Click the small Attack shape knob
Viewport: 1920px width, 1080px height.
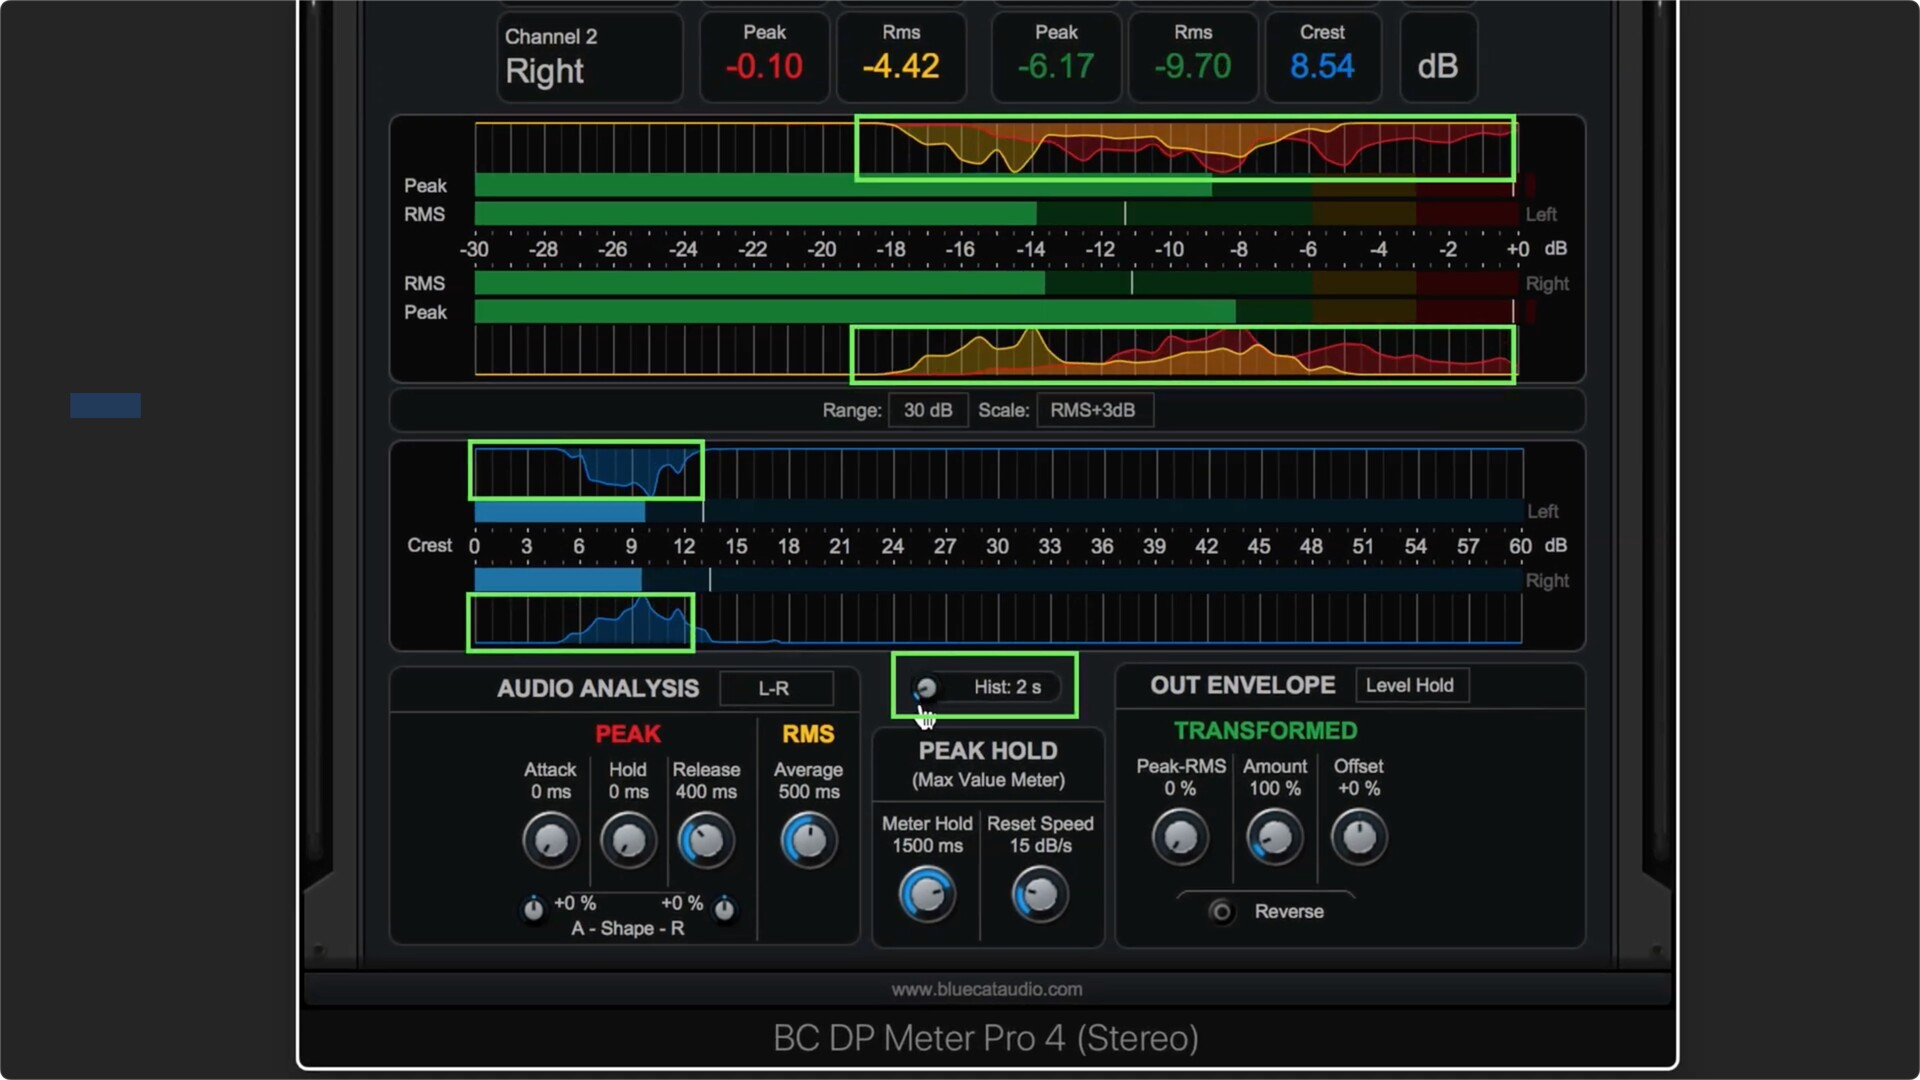tap(533, 909)
